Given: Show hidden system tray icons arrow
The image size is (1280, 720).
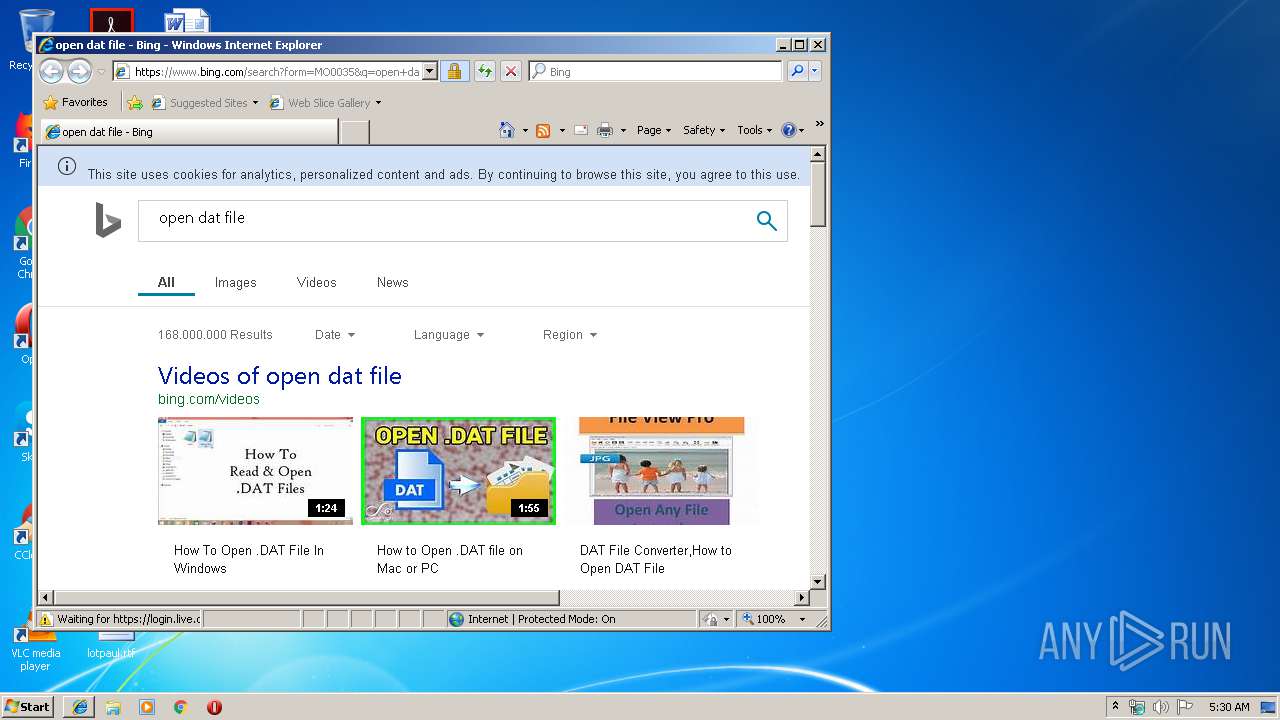Looking at the screenshot, I should (1115, 706).
